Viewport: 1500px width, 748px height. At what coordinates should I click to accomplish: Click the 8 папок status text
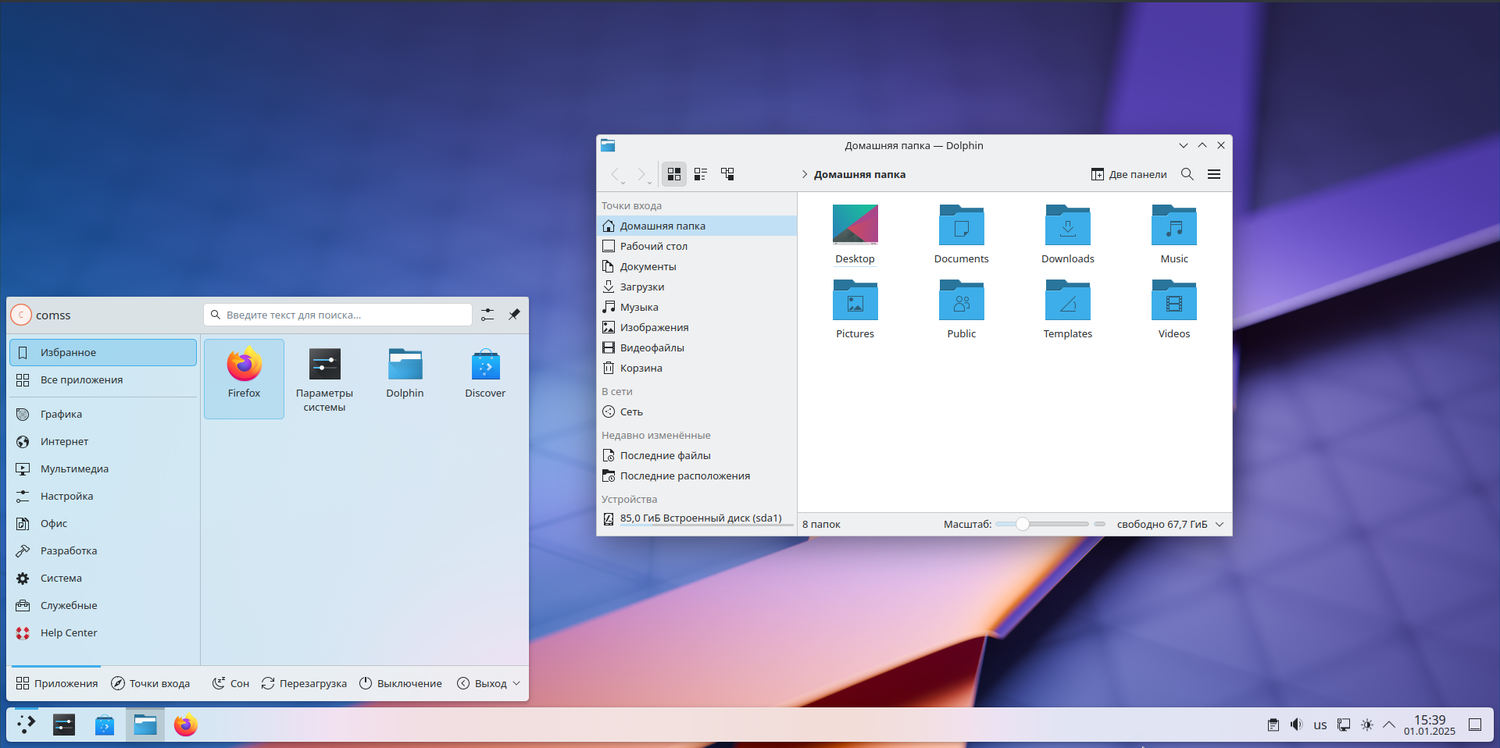[x=821, y=524]
